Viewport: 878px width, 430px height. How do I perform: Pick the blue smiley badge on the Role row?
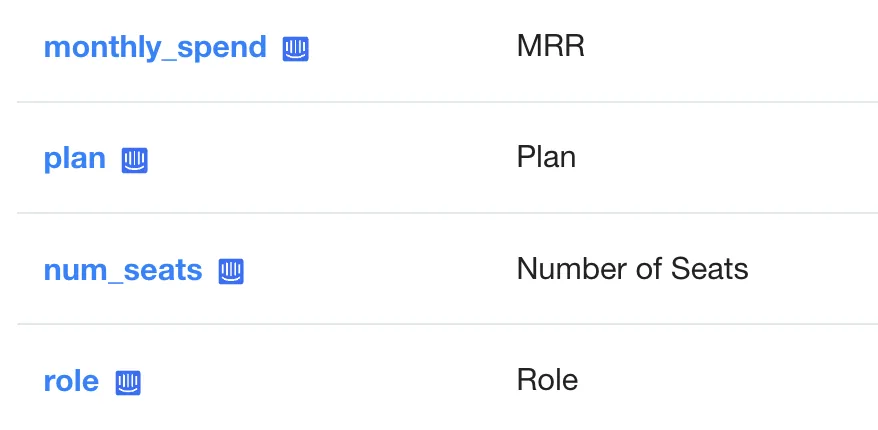pyautogui.click(x=128, y=383)
